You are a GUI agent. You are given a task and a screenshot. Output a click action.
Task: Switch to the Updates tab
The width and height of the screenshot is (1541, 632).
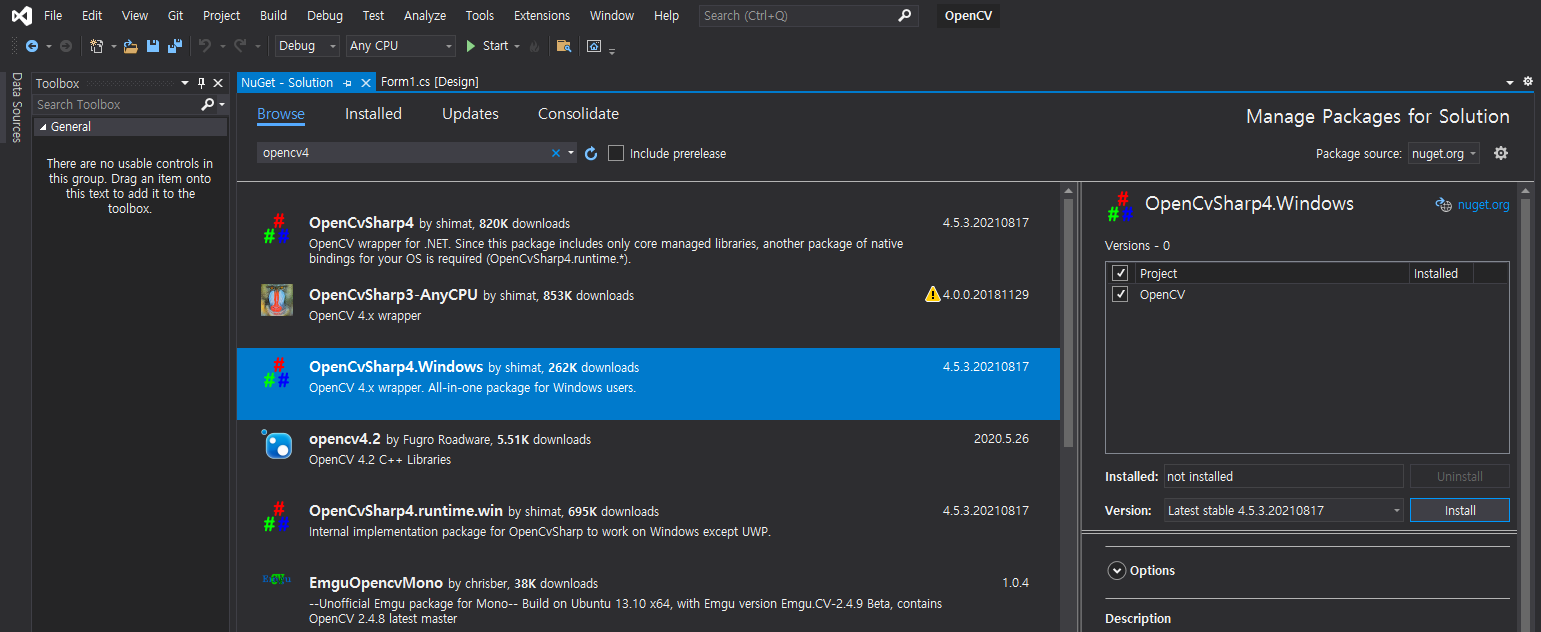(470, 114)
